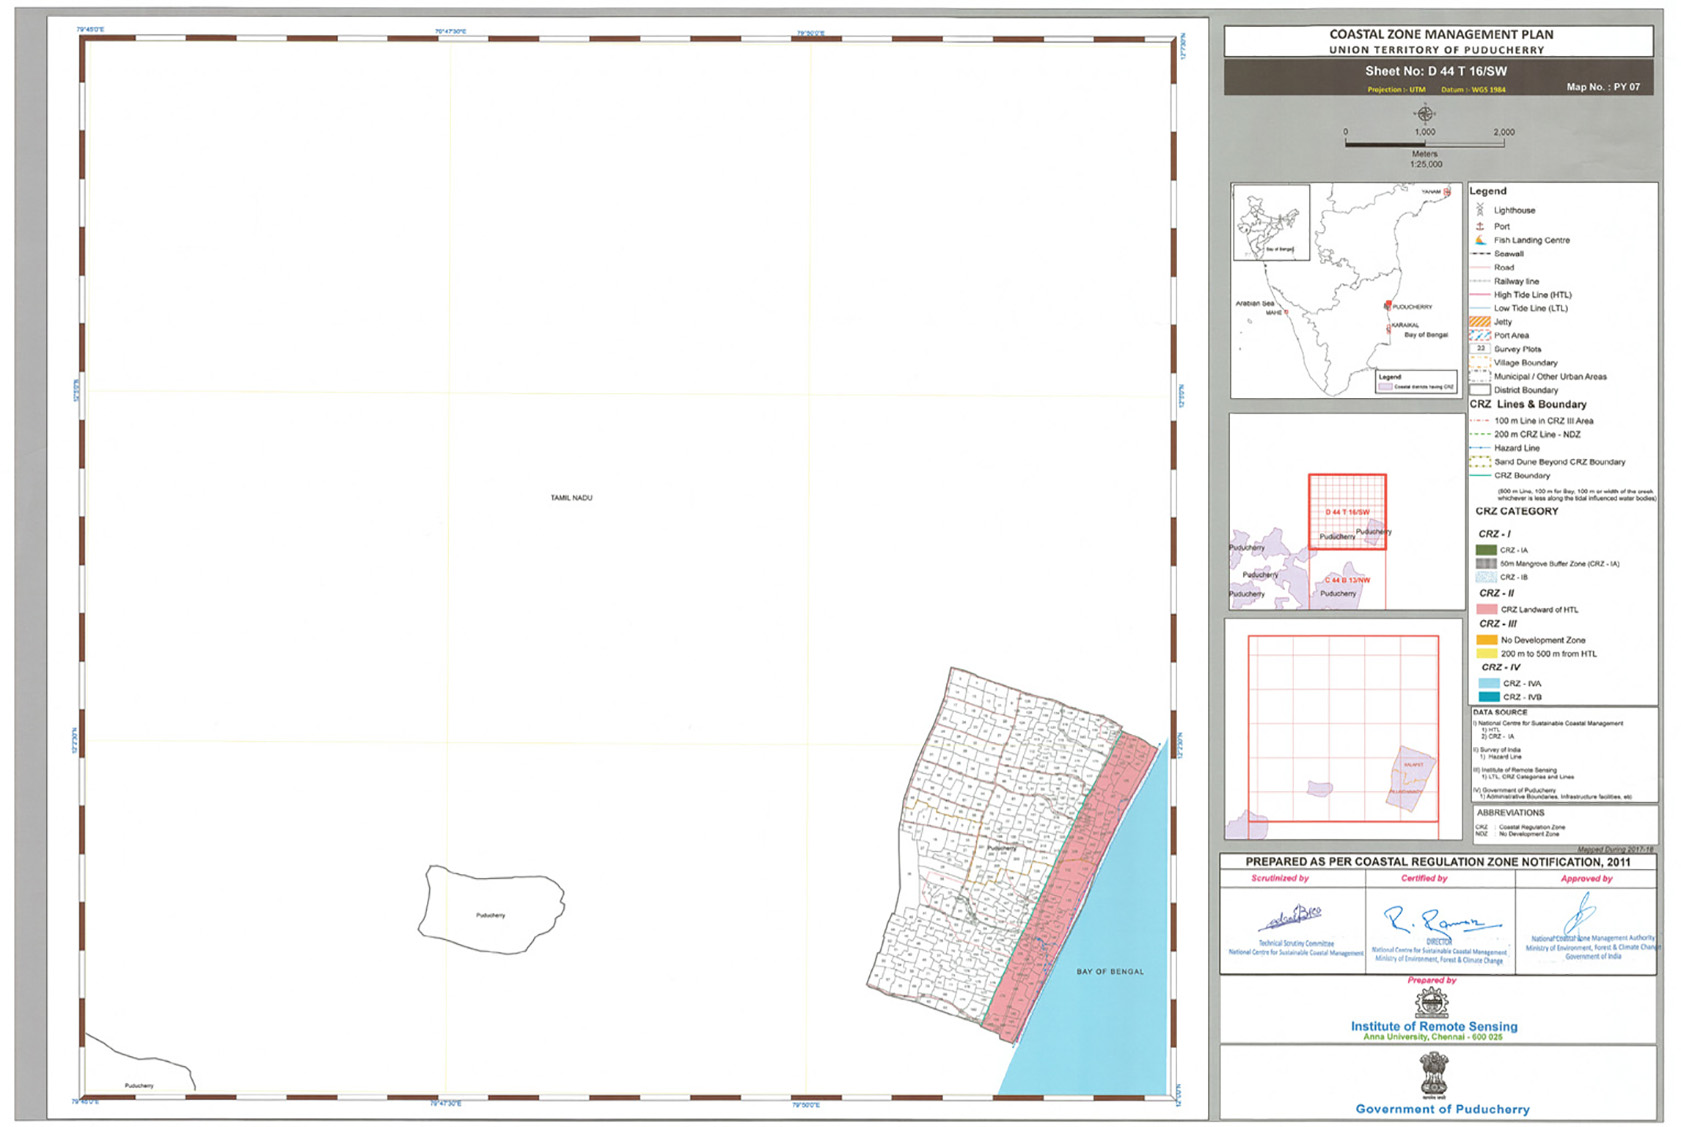Click the Village Boundary legend symbol
Viewport: 1681px width, 1127px height.
click(1480, 363)
